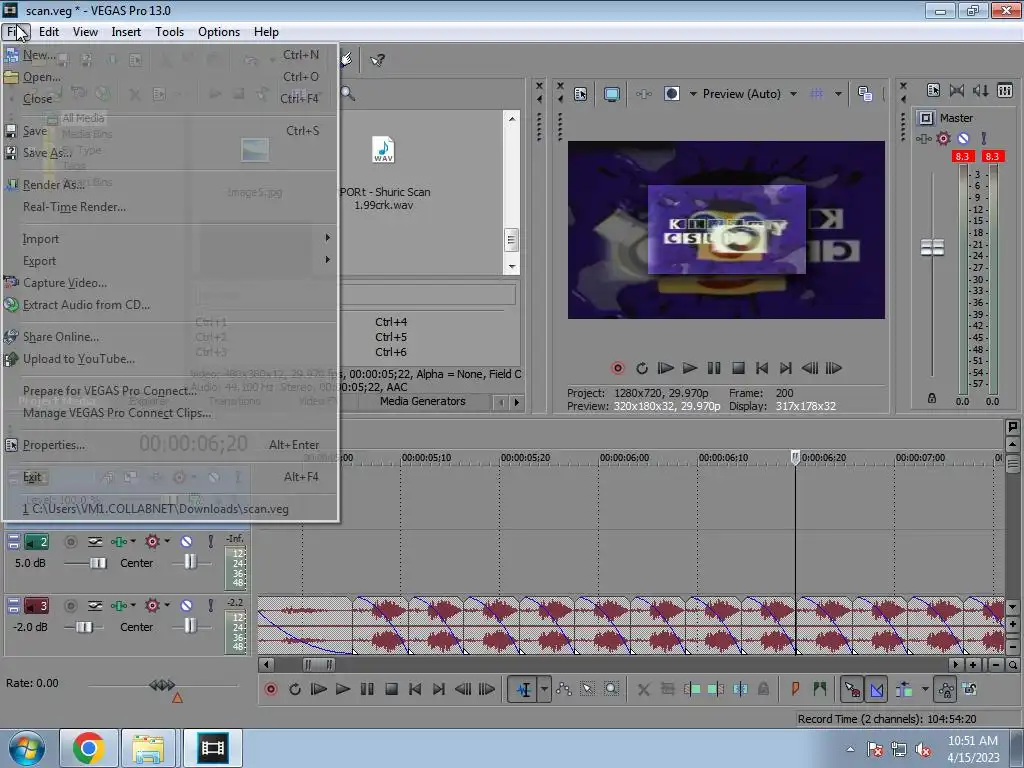Toggle Auto Ripple icon

click(x=904, y=689)
